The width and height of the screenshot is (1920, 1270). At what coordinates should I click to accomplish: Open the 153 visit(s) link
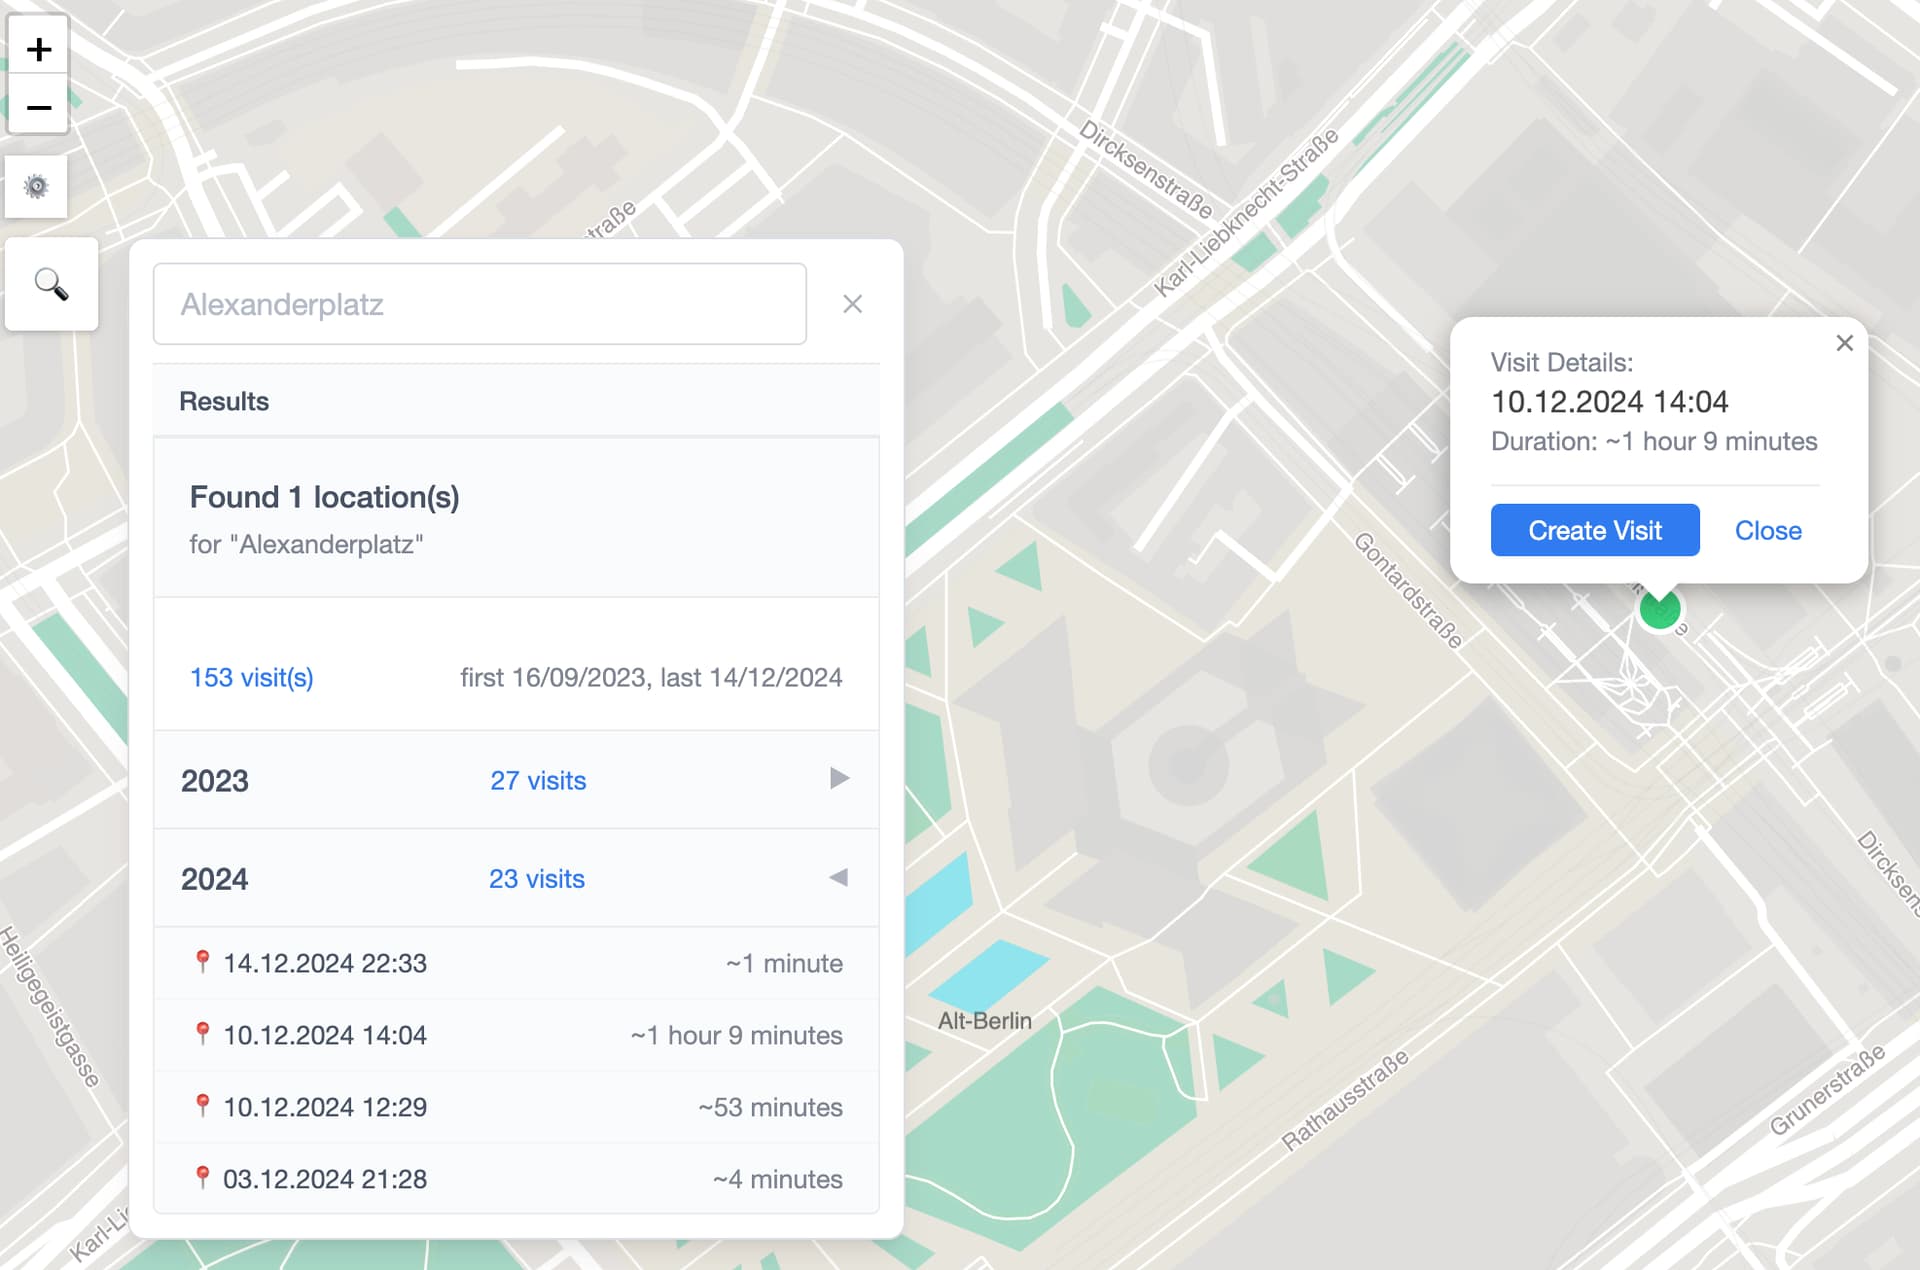(x=252, y=678)
